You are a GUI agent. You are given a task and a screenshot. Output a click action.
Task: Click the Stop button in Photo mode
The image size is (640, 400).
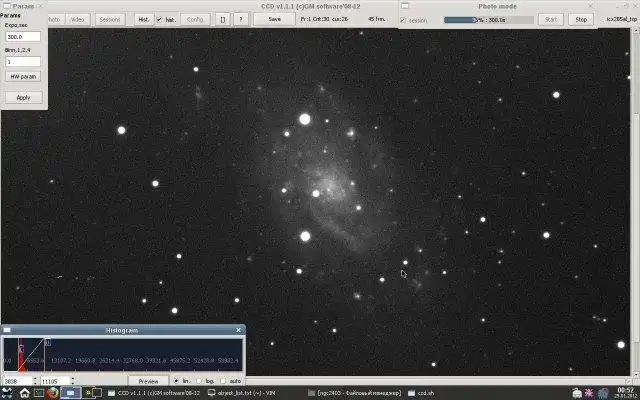tap(581, 19)
